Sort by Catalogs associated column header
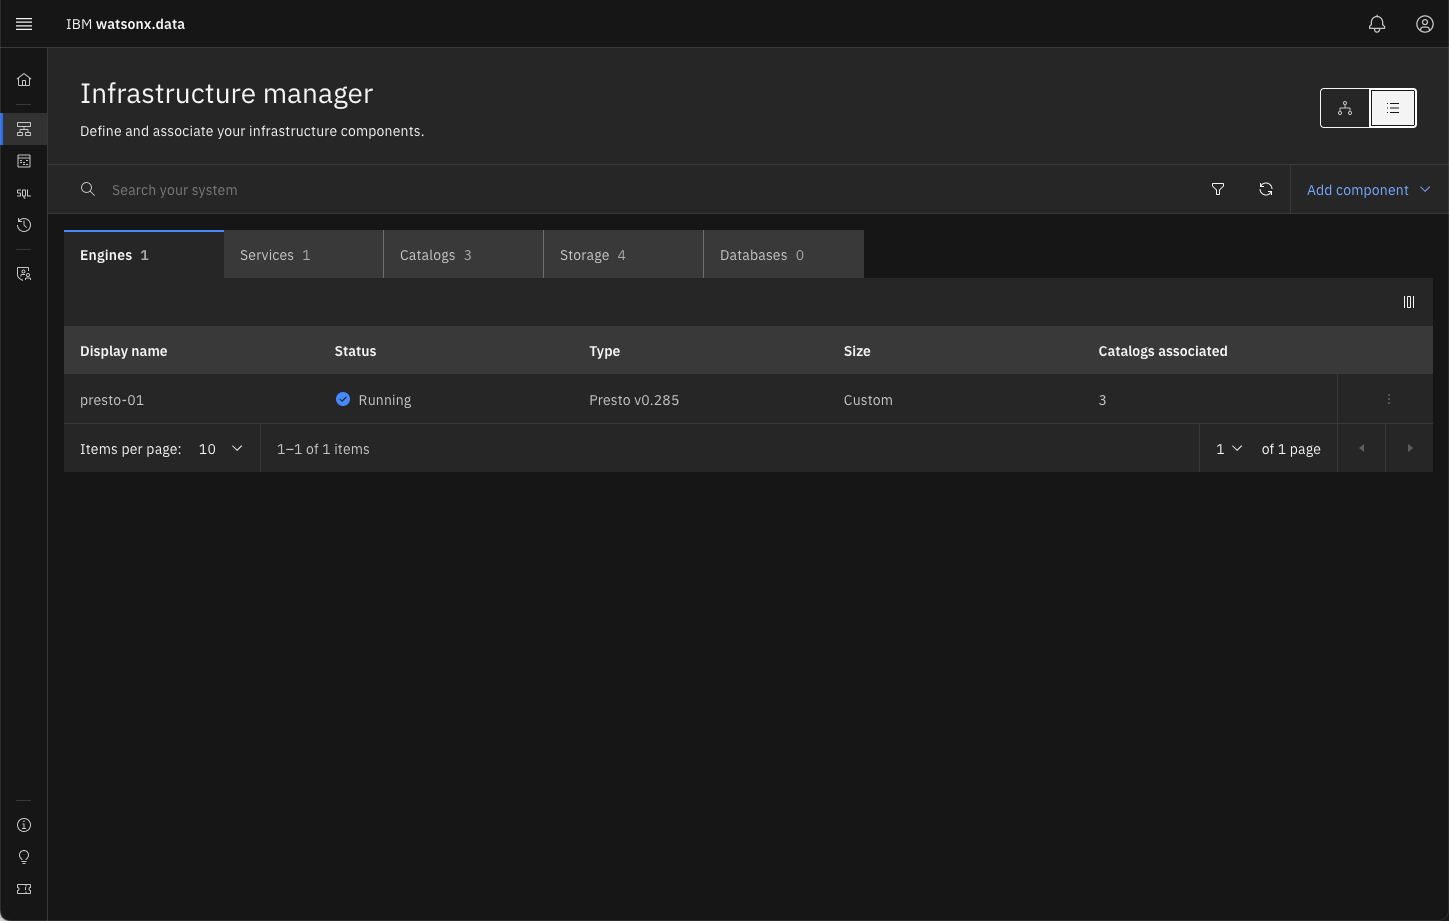The image size is (1449, 921). tap(1162, 351)
